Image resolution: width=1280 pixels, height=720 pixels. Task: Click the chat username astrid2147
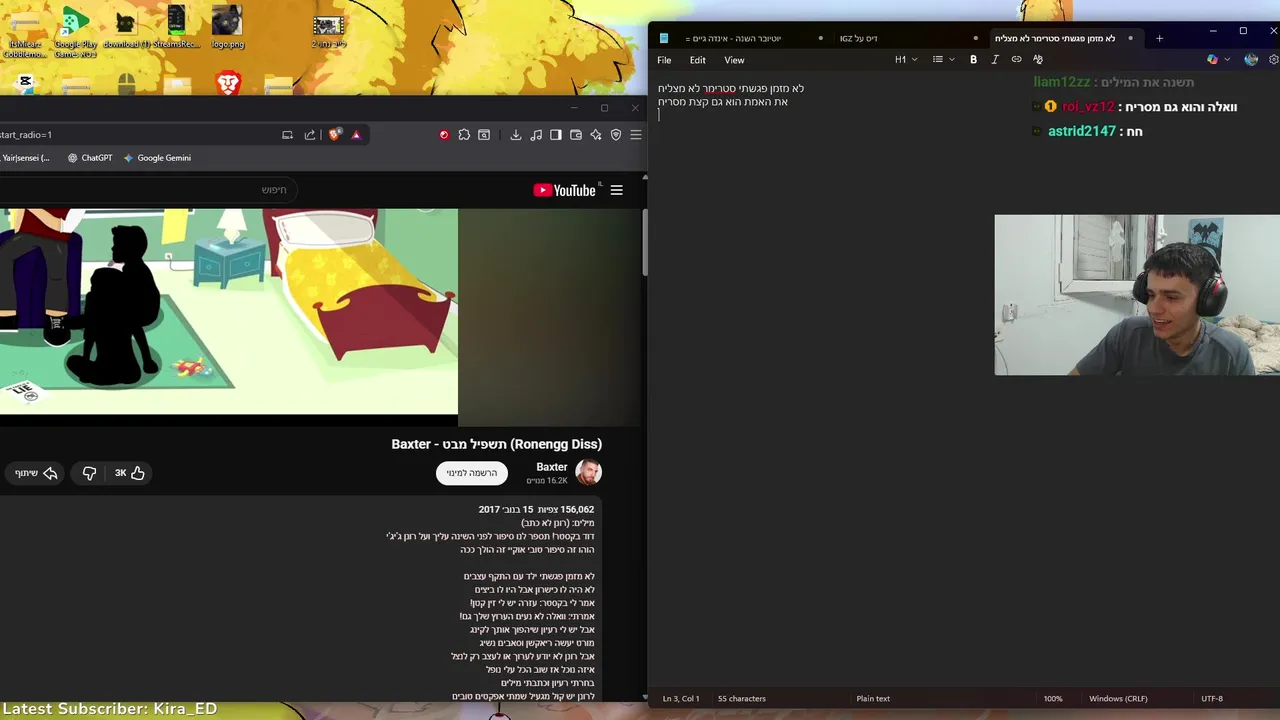(x=1082, y=131)
